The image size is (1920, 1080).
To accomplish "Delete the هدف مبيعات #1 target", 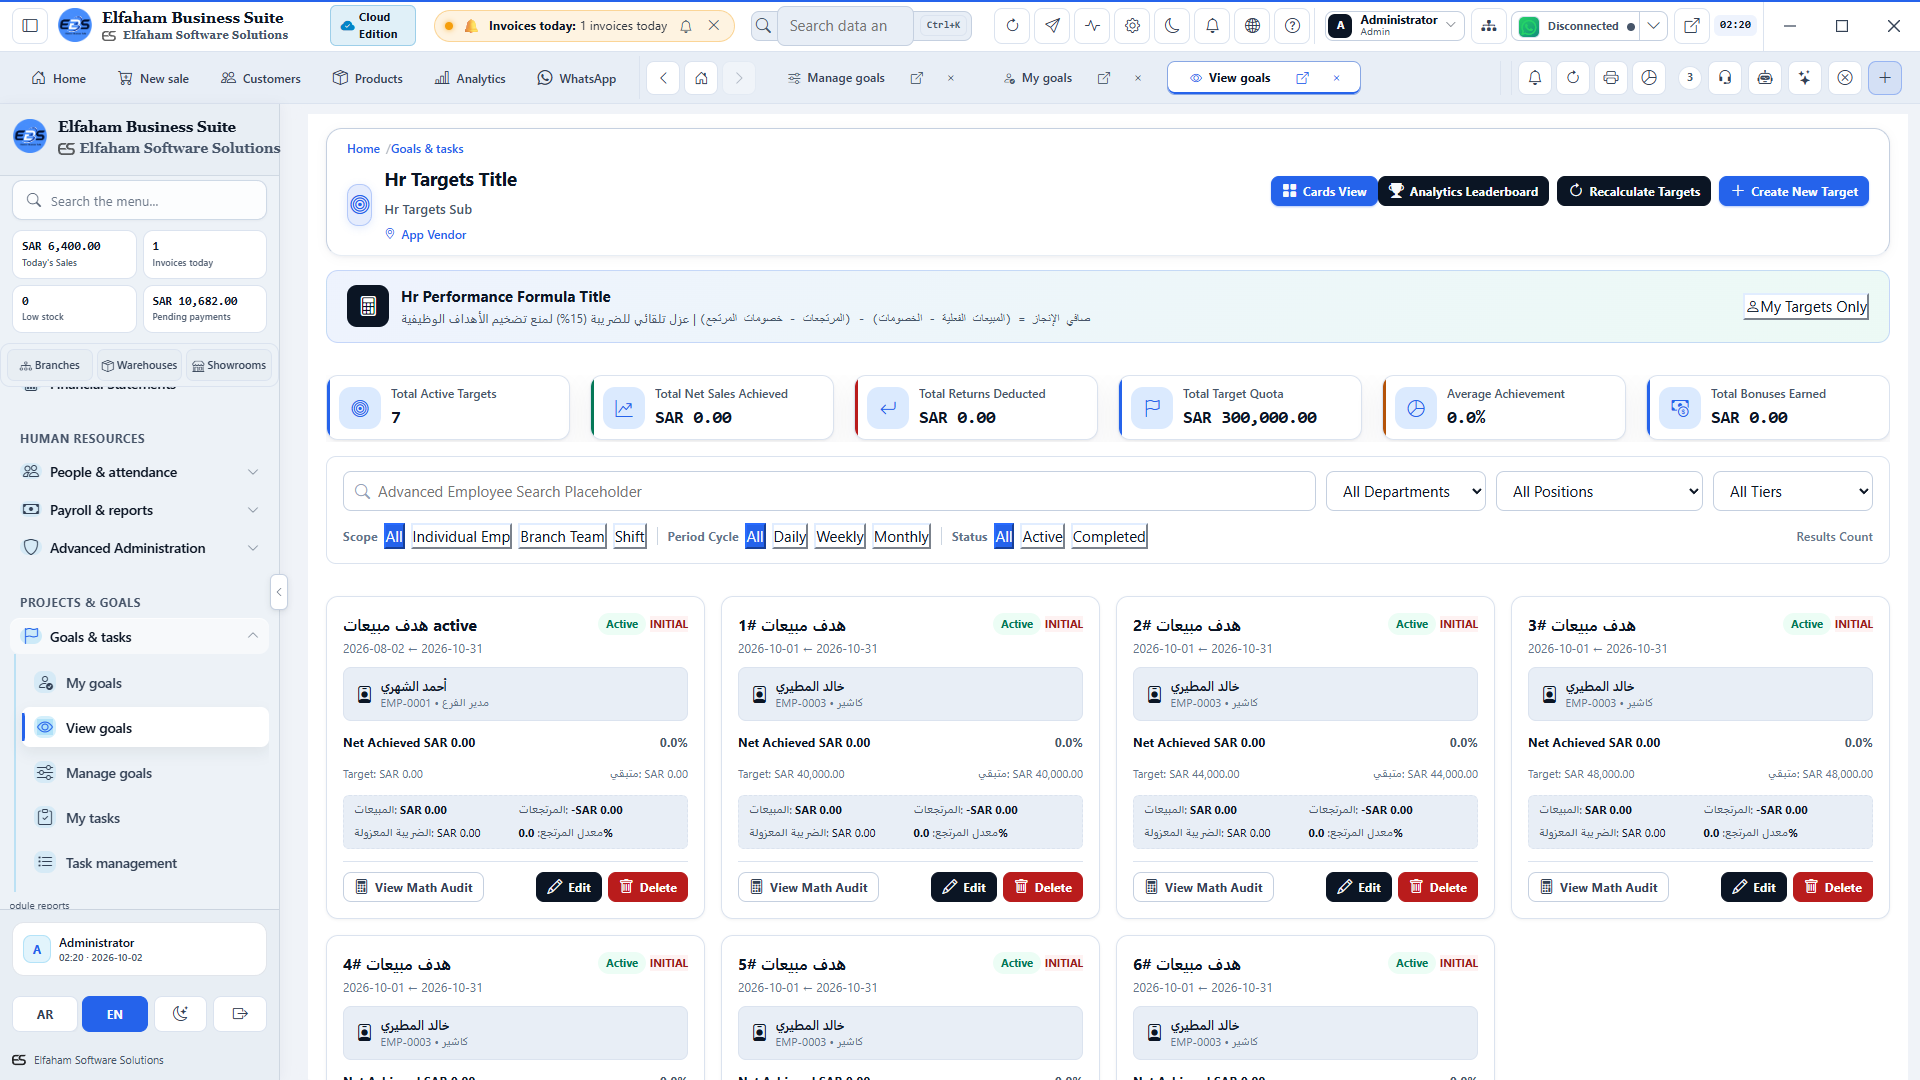I will [1042, 887].
